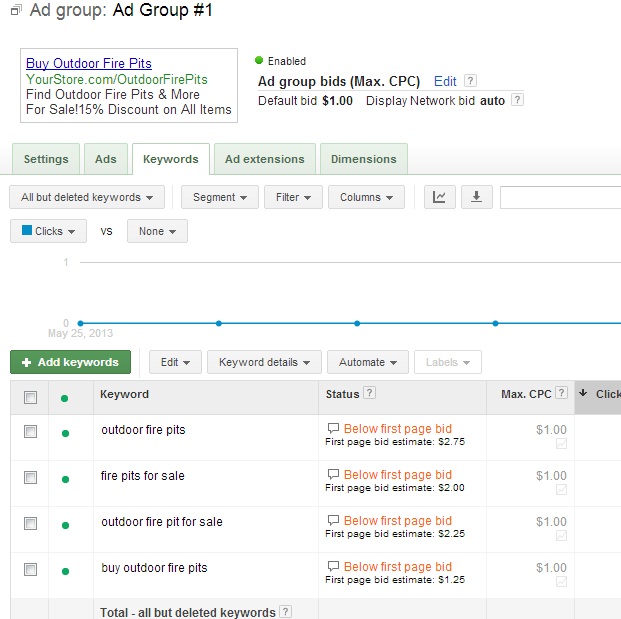Click status bubble icon for fire pits for sale
The width and height of the screenshot is (621, 619).
click(x=333, y=474)
